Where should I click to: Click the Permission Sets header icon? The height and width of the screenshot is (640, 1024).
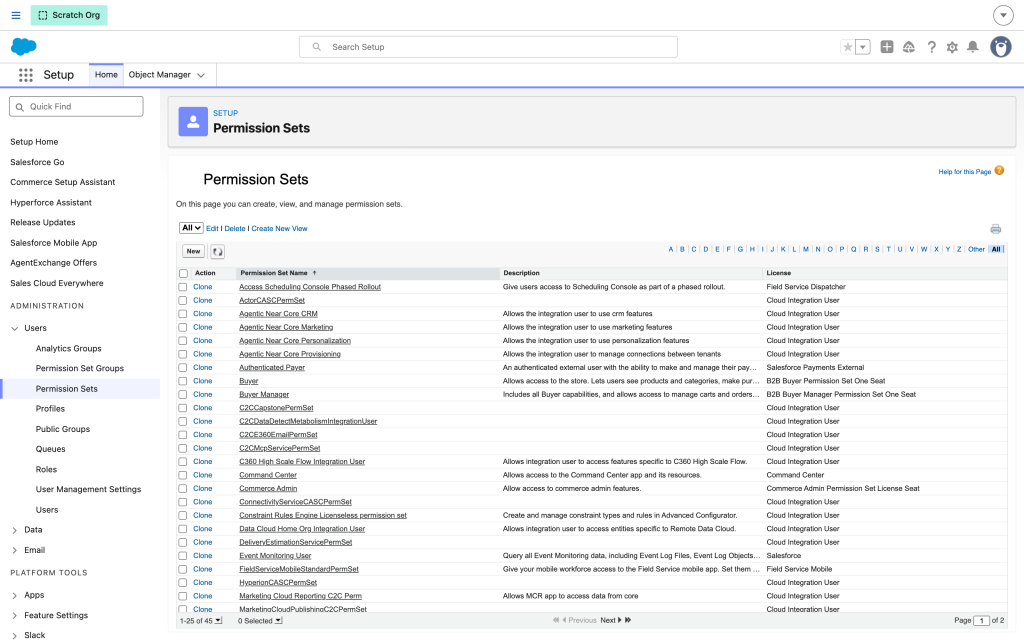[x=193, y=121]
